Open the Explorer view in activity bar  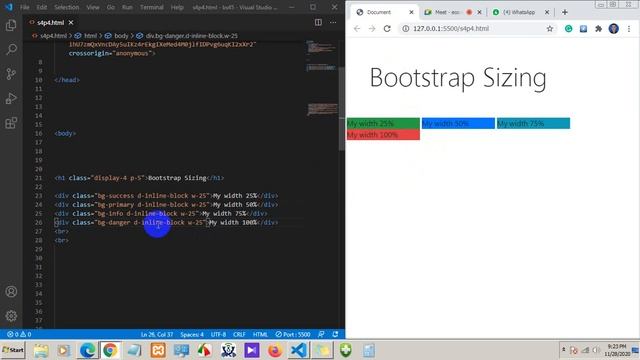click(x=11, y=25)
